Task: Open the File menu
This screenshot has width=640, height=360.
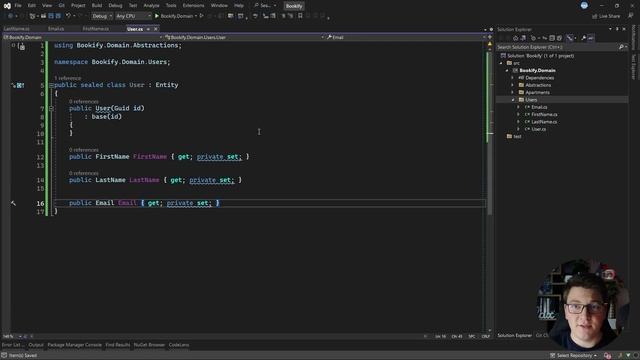Action: (x=18, y=6)
